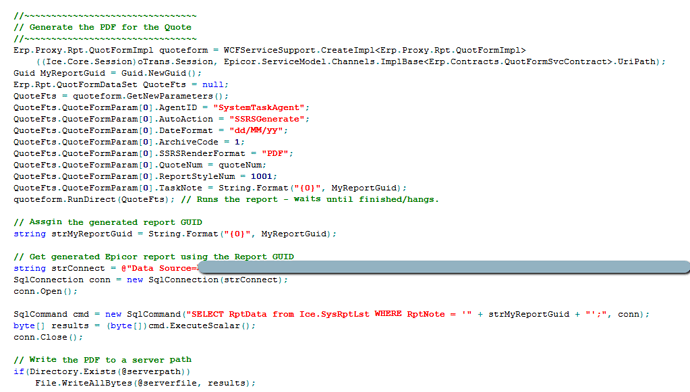Click the 'new SqlConnection(strConnect)' line
The width and height of the screenshot is (690, 392).
pos(150,279)
